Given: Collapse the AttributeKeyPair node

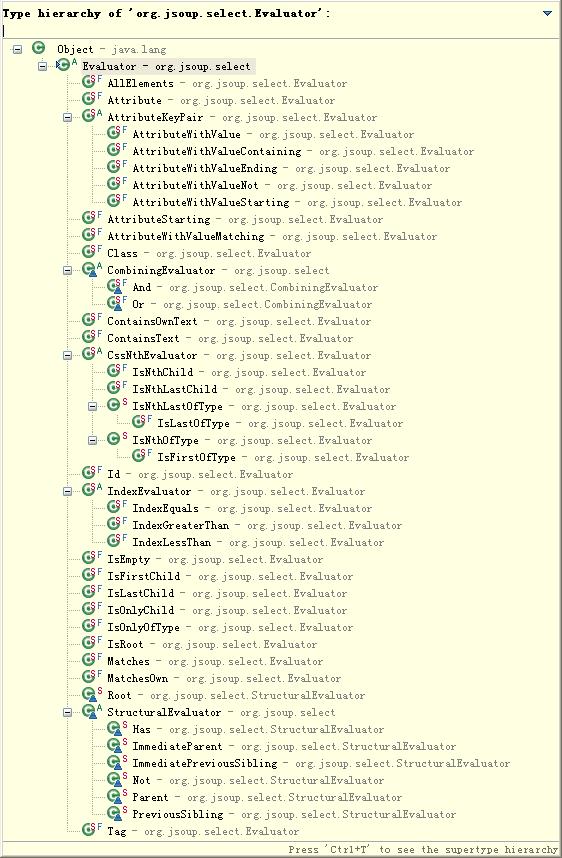Looking at the screenshot, I should (x=67, y=117).
